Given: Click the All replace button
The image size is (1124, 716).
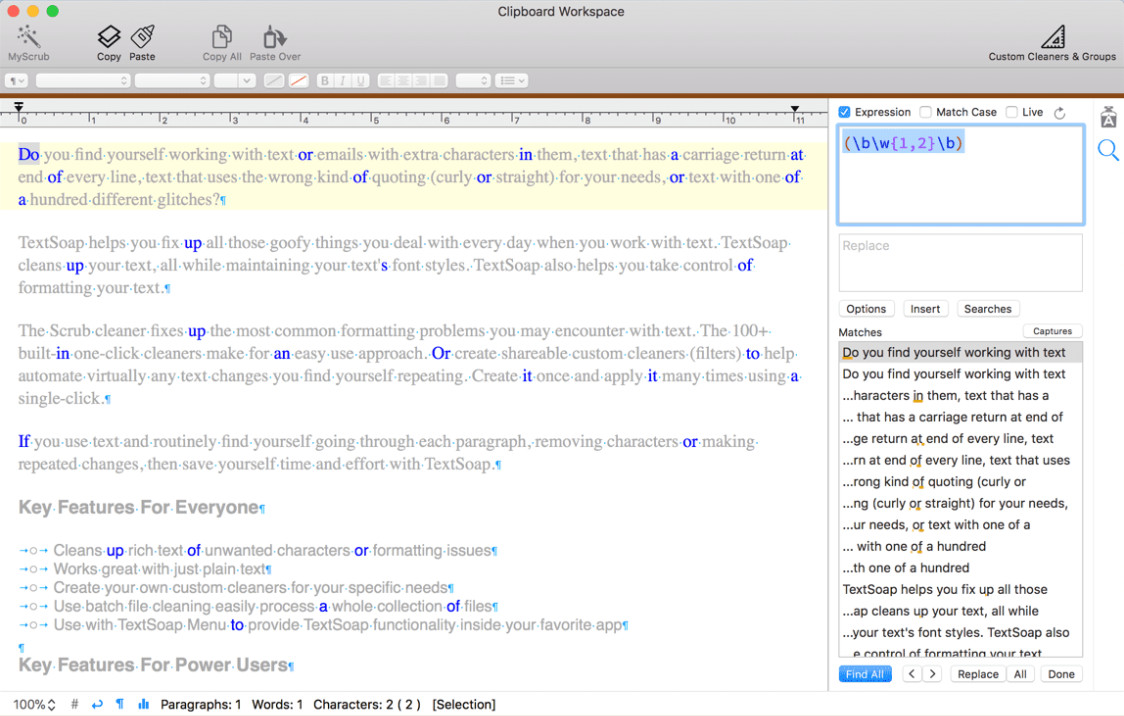Looking at the screenshot, I should 1019,674.
